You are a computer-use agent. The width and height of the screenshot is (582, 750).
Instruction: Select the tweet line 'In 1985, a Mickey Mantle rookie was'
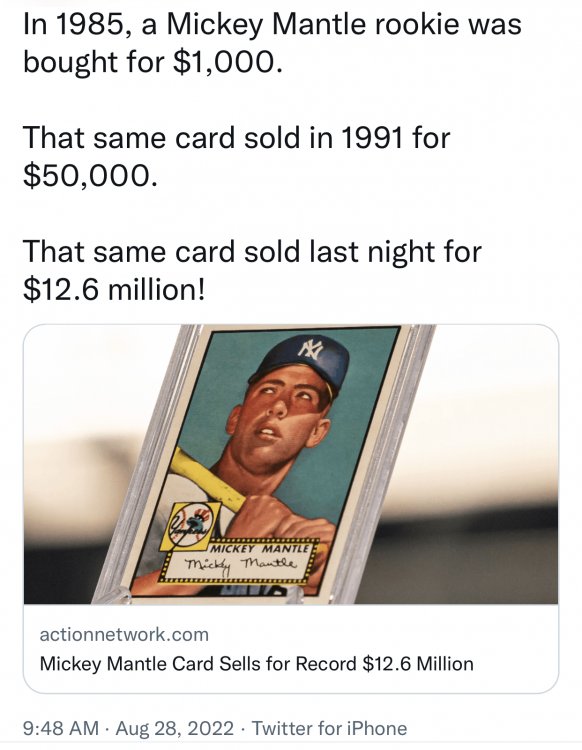point(272,24)
